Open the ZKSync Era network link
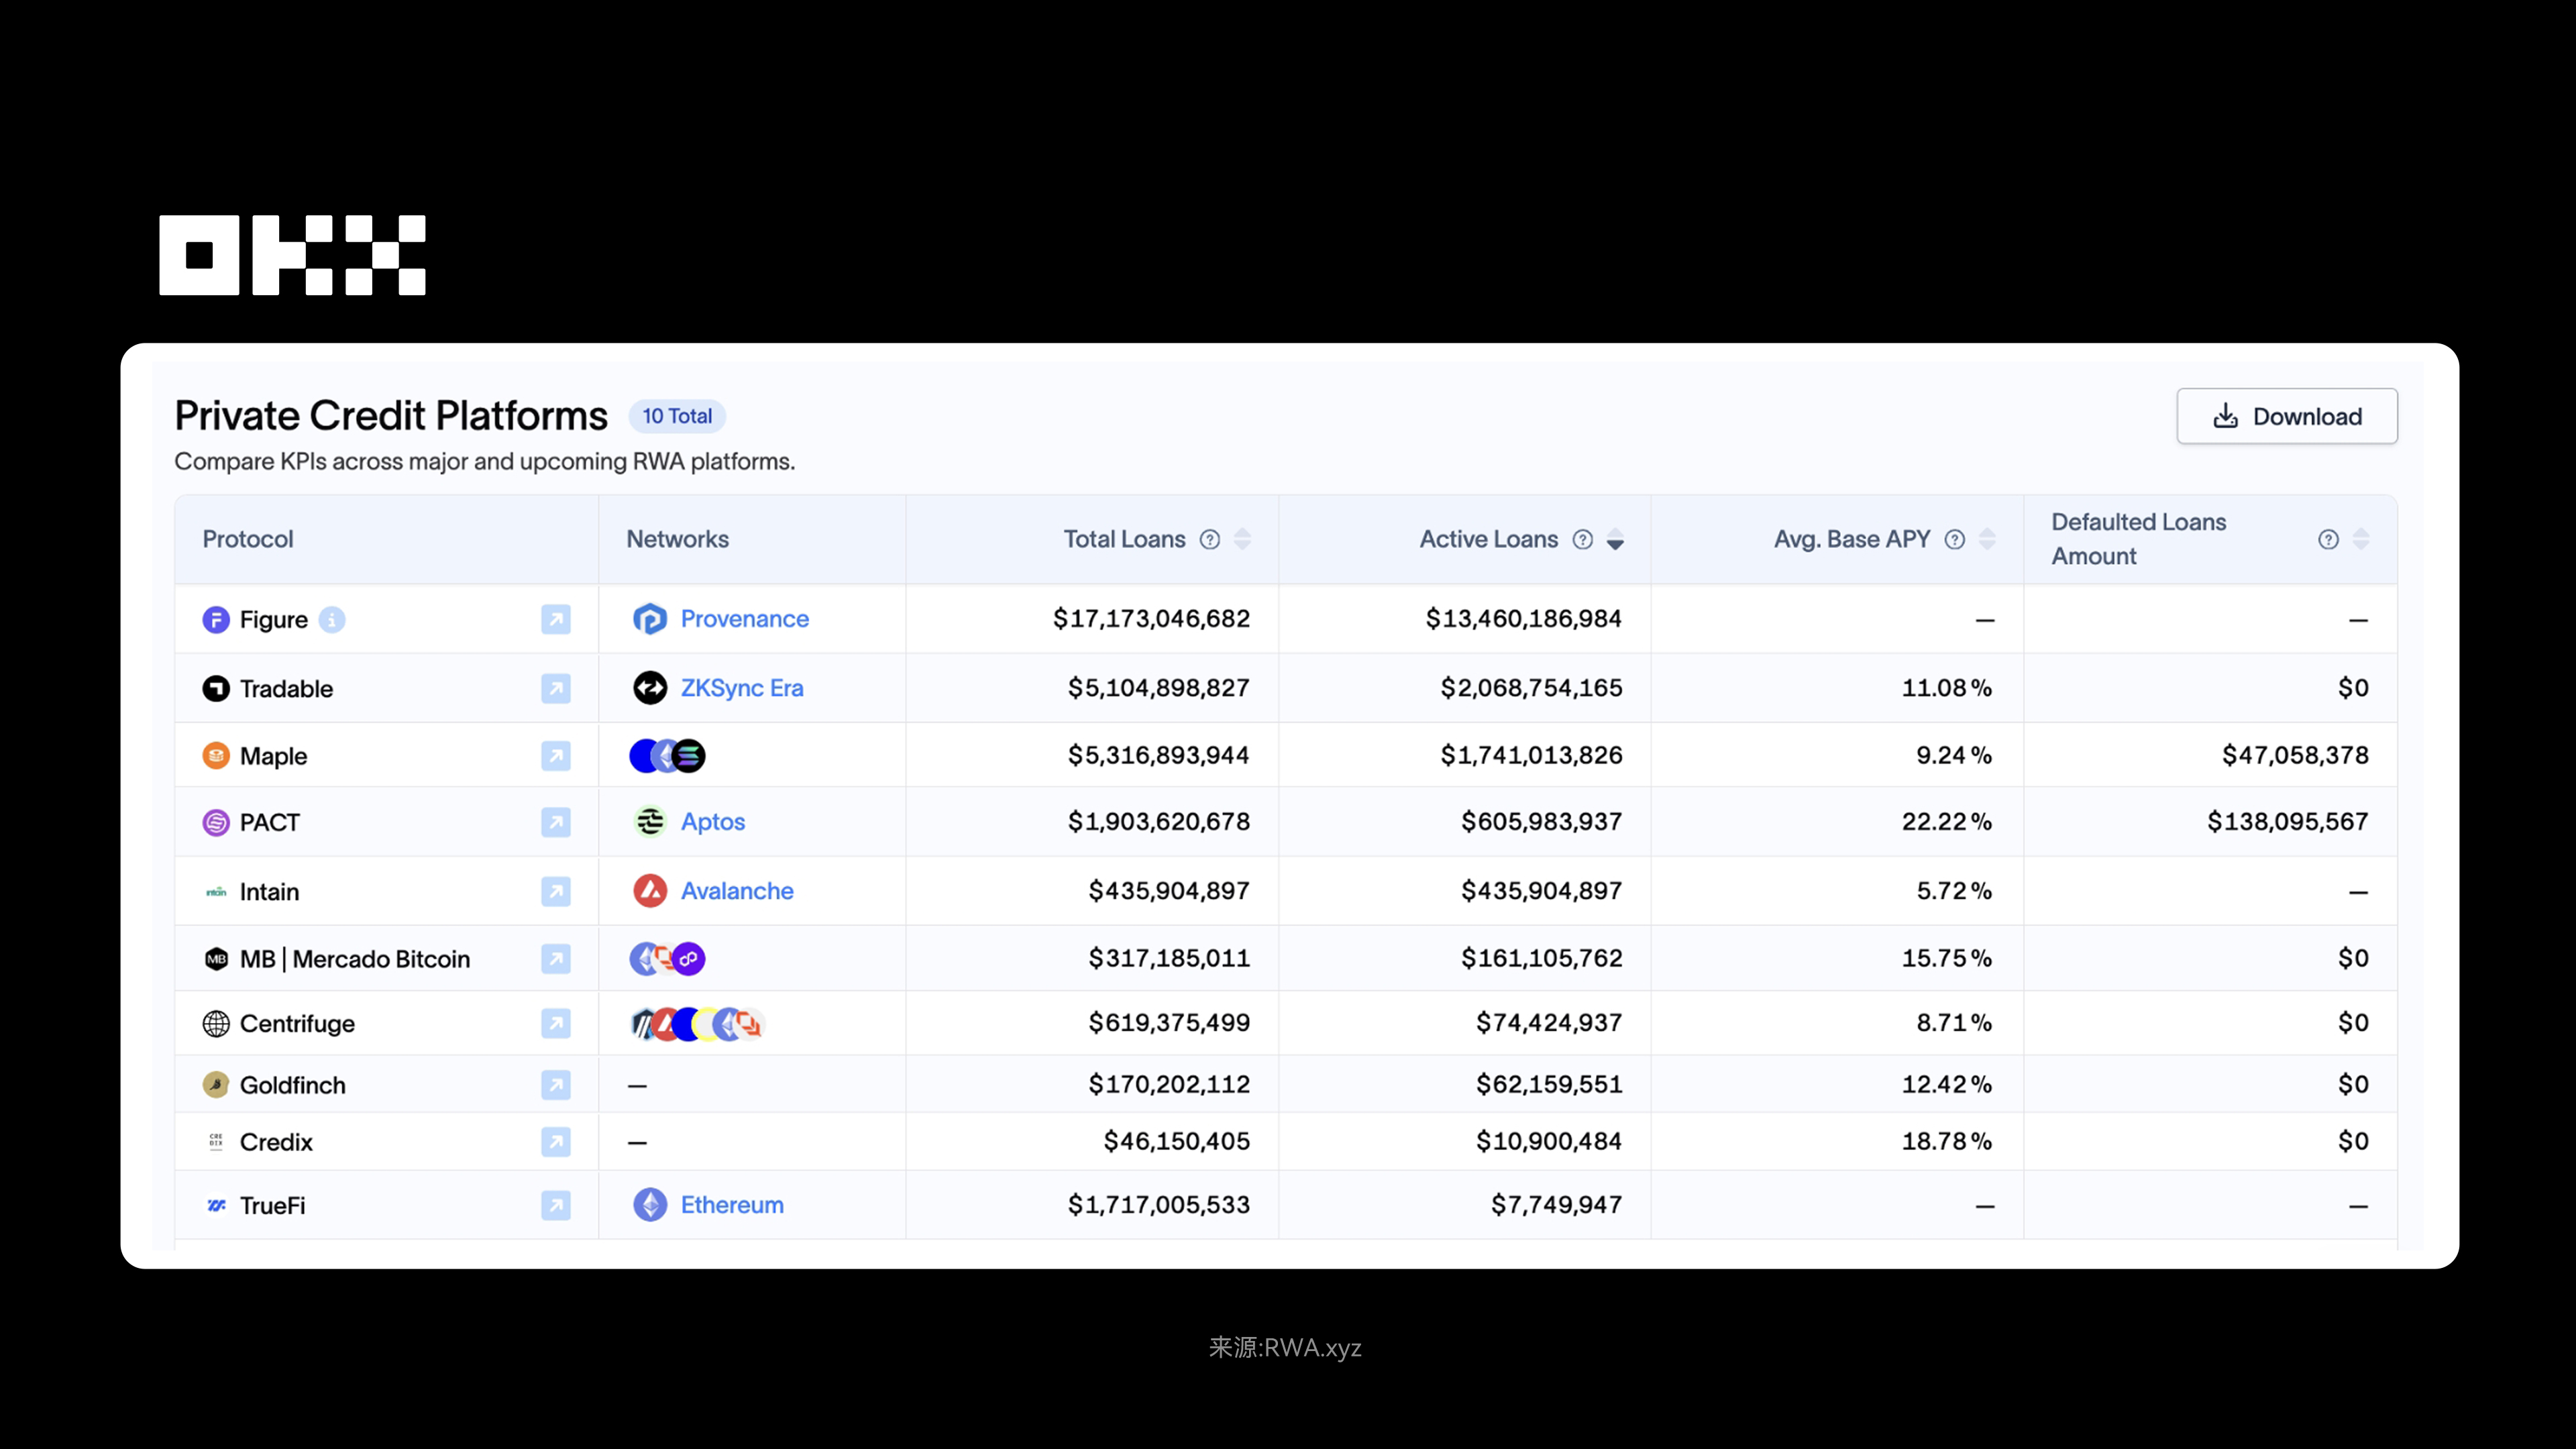 tap(741, 688)
